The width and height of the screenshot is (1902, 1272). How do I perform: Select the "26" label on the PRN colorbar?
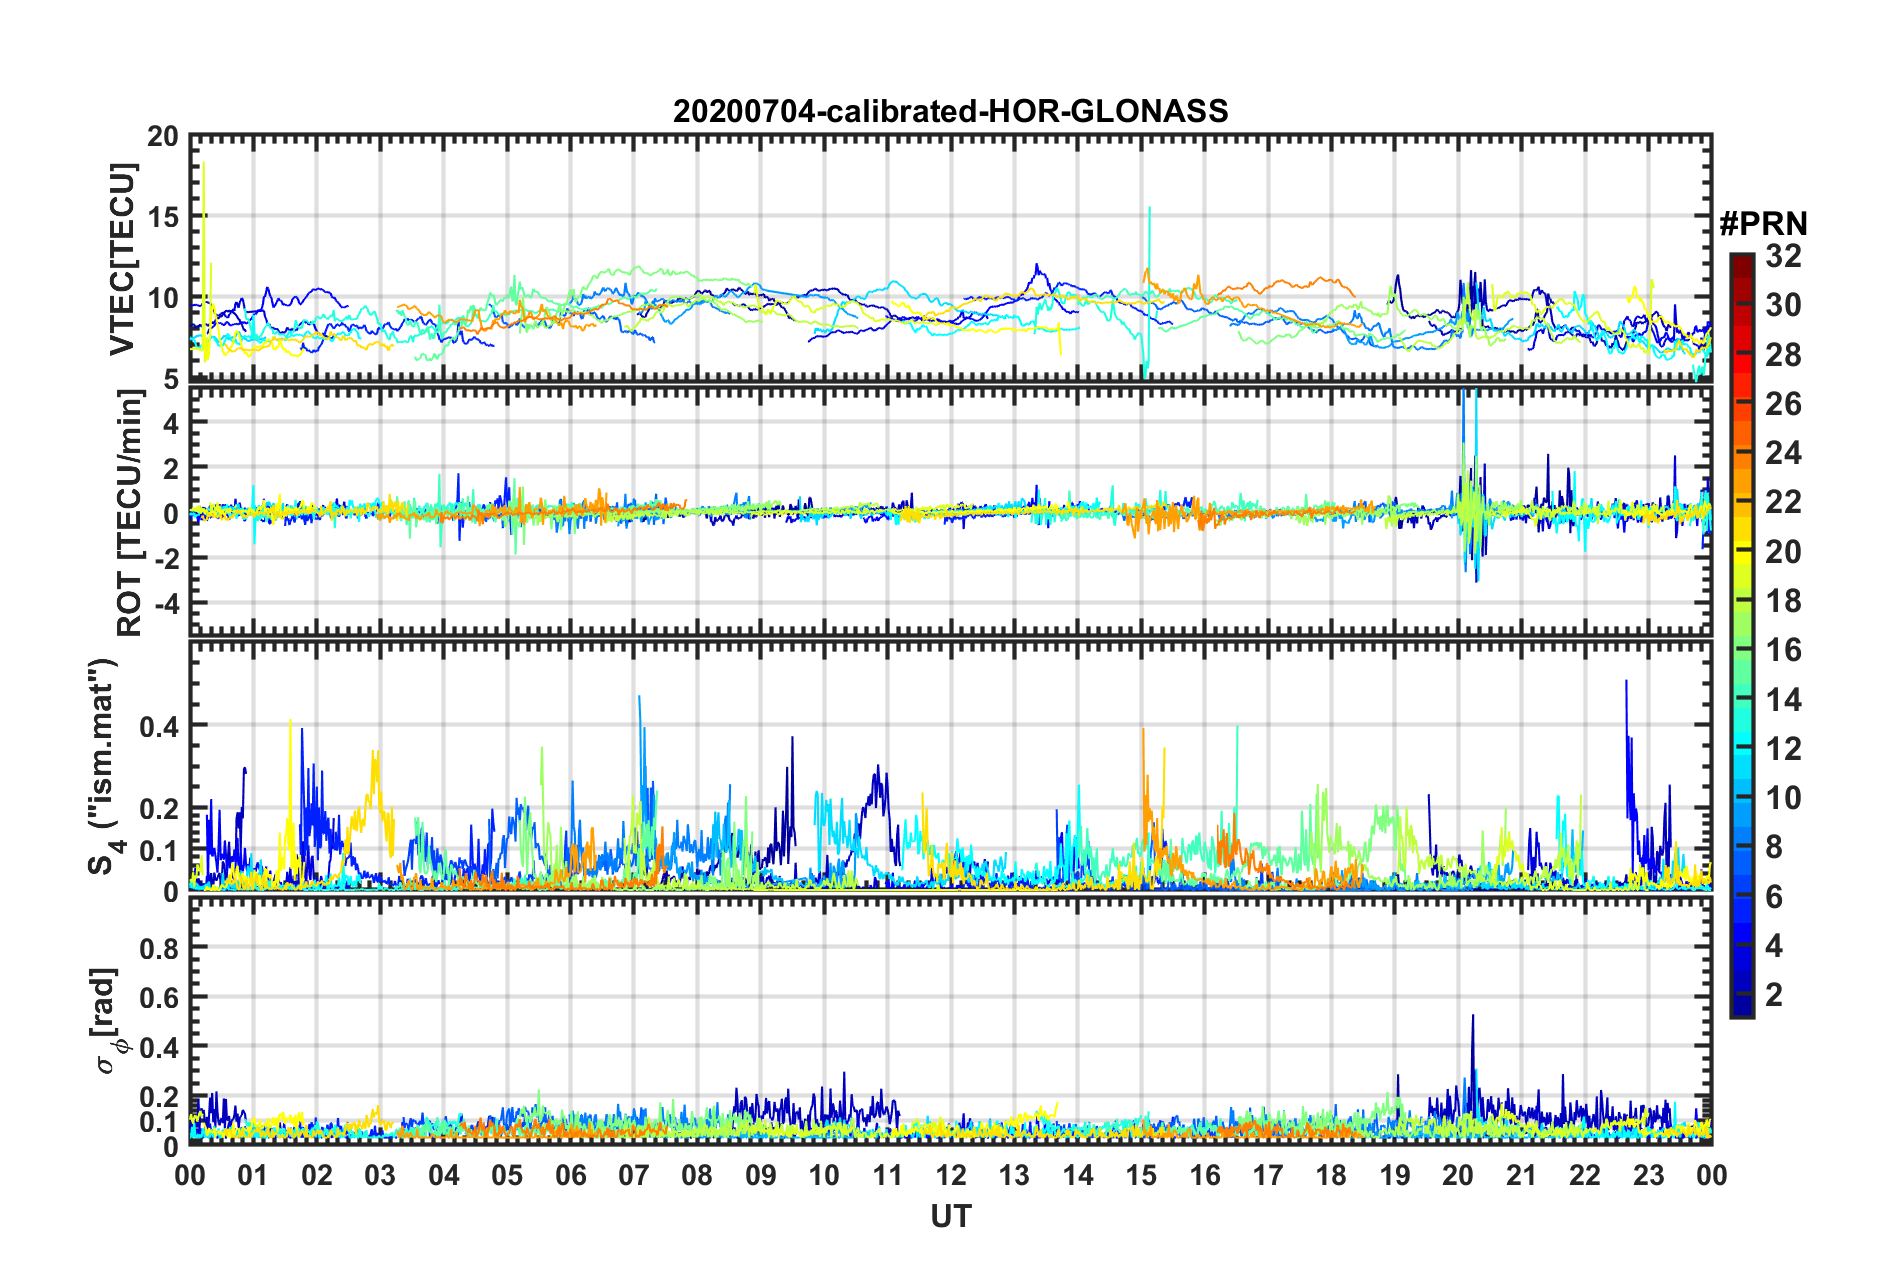(x=1783, y=404)
